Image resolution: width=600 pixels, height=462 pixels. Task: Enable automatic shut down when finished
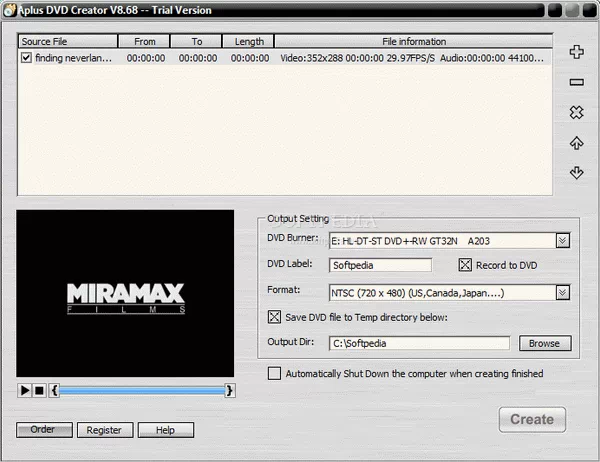(274, 373)
